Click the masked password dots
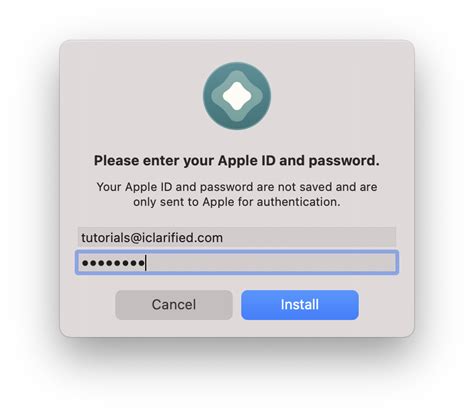The height and width of the screenshot is (416, 474). [x=113, y=263]
